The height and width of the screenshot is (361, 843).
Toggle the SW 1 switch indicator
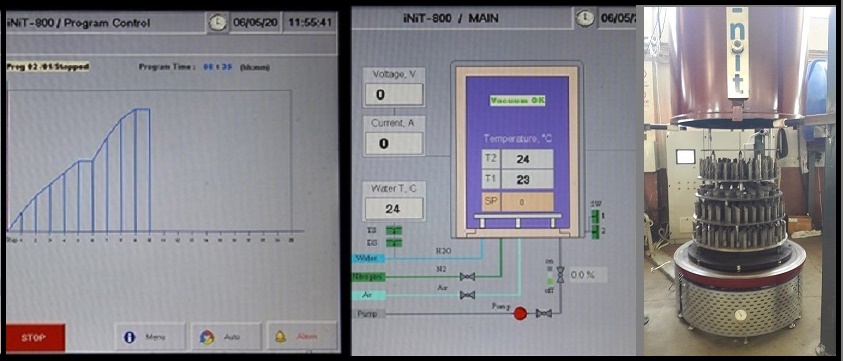tap(595, 216)
